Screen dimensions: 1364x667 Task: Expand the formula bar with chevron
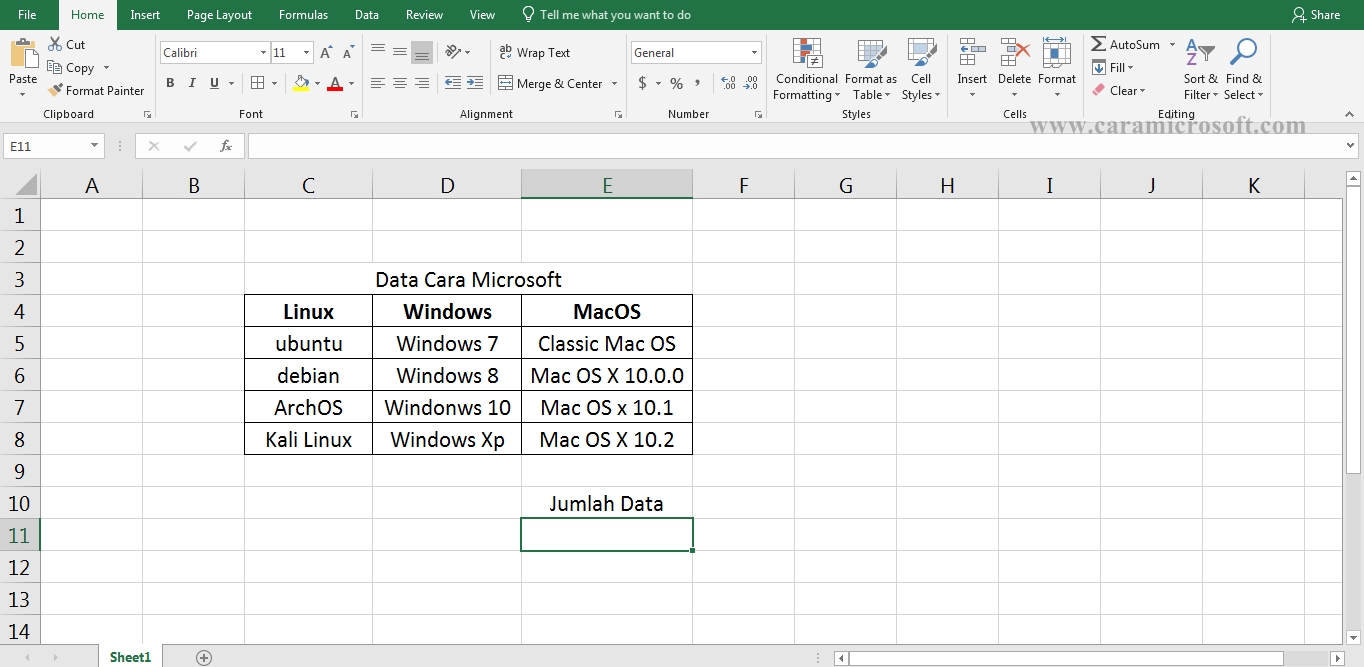1351,146
